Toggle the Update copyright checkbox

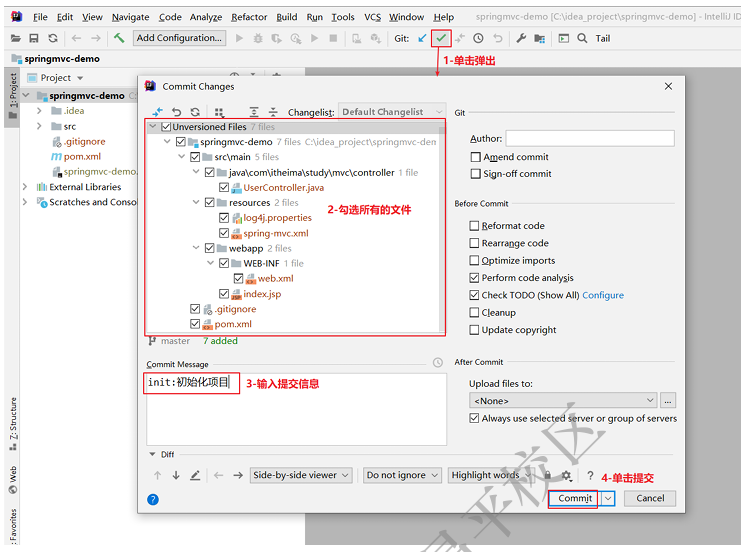pyautogui.click(x=474, y=329)
